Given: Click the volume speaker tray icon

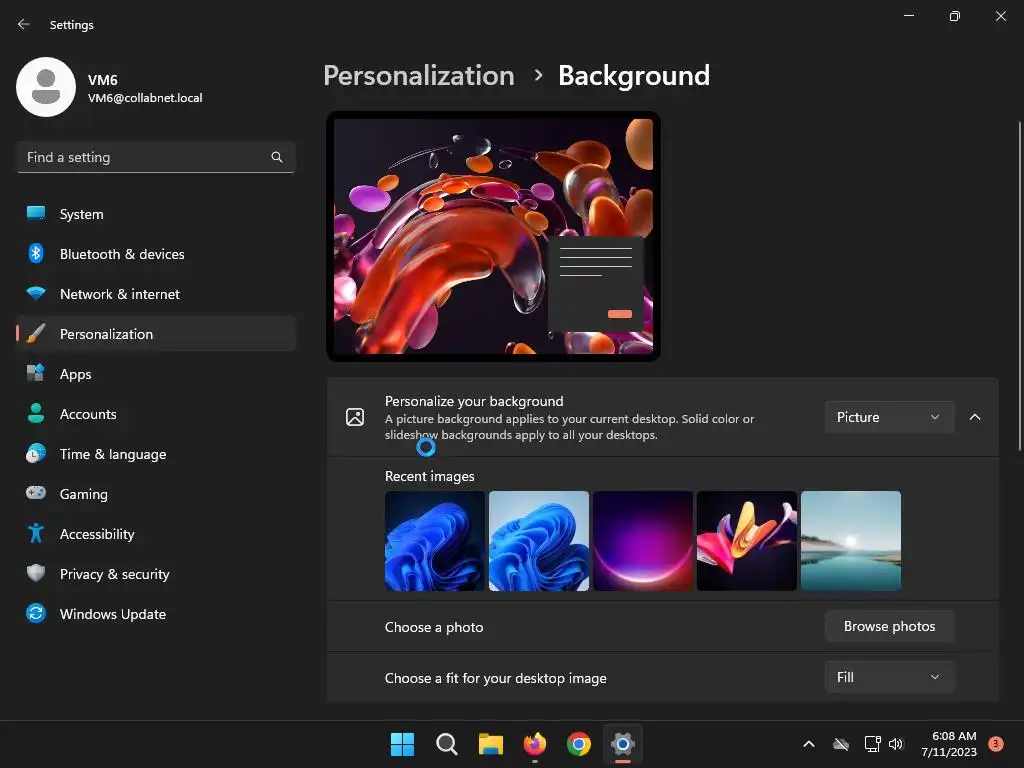Looking at the screenshot, I should (896, 744).
